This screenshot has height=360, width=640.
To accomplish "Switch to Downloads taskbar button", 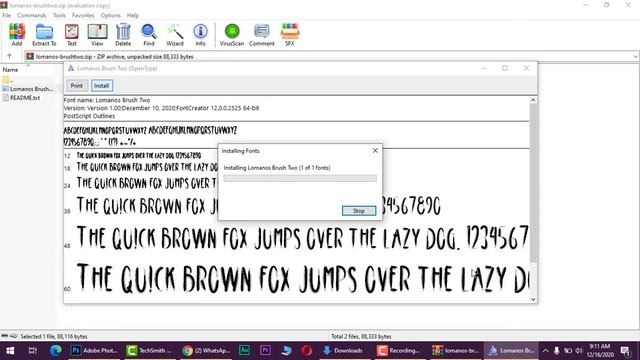I will [x=344, y=351].
